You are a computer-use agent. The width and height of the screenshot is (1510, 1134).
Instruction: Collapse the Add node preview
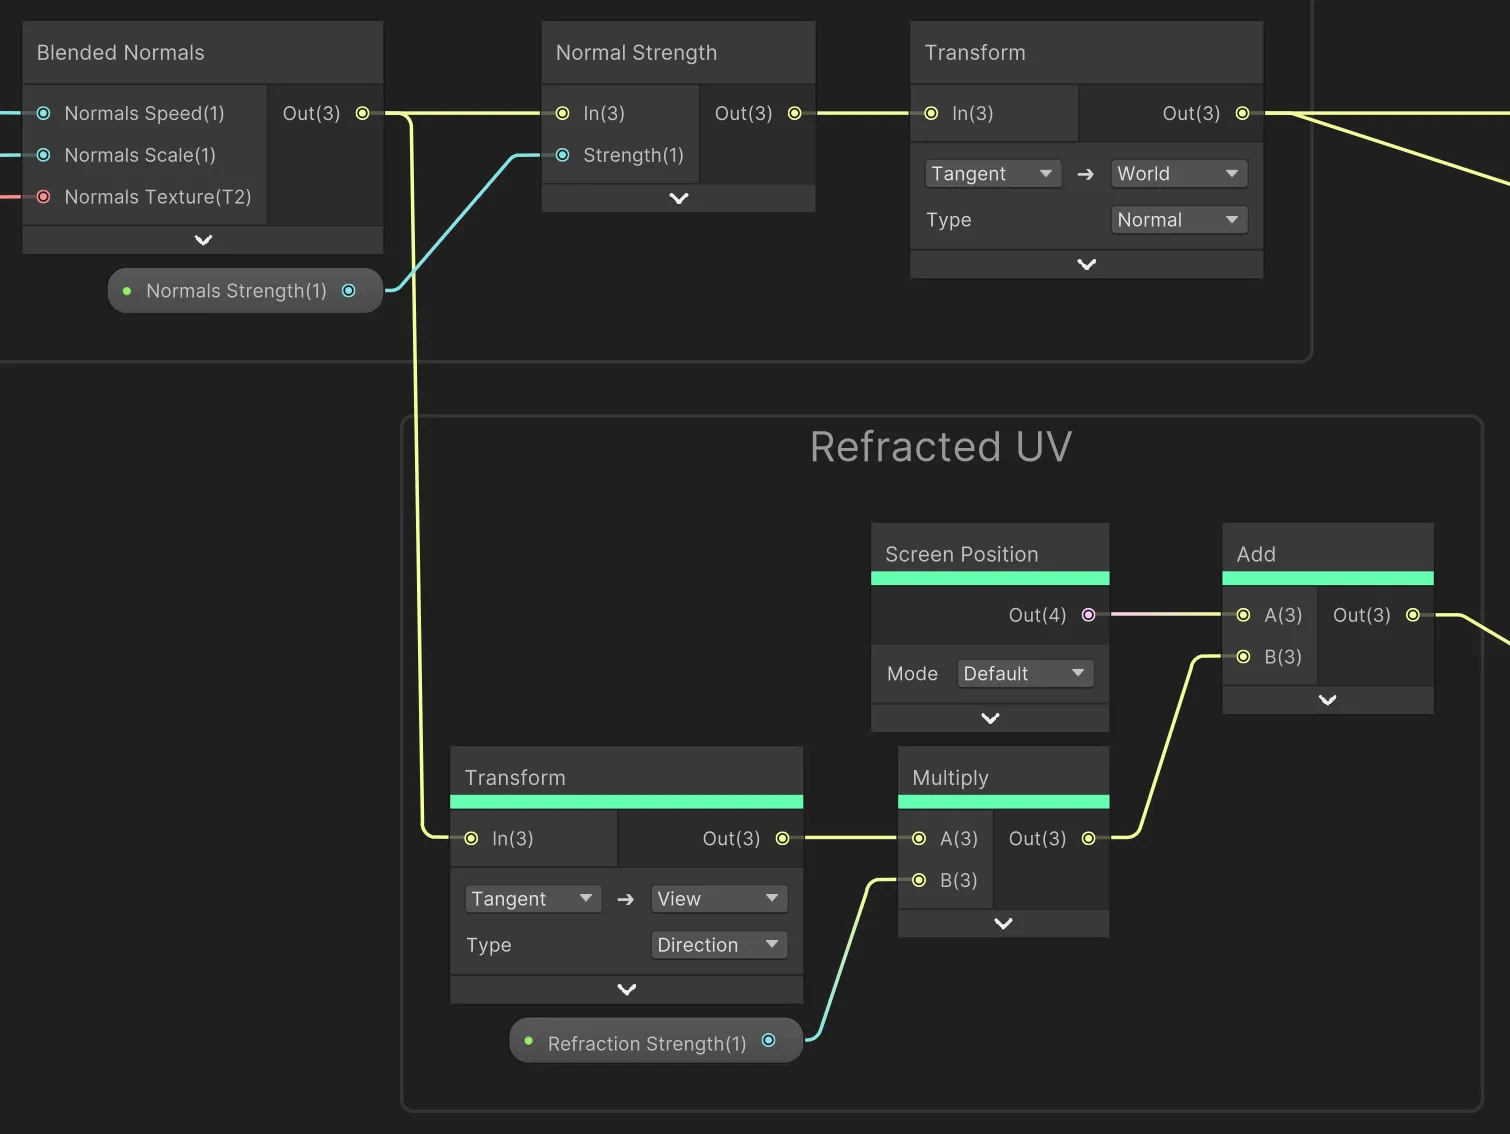point(1327,700)
